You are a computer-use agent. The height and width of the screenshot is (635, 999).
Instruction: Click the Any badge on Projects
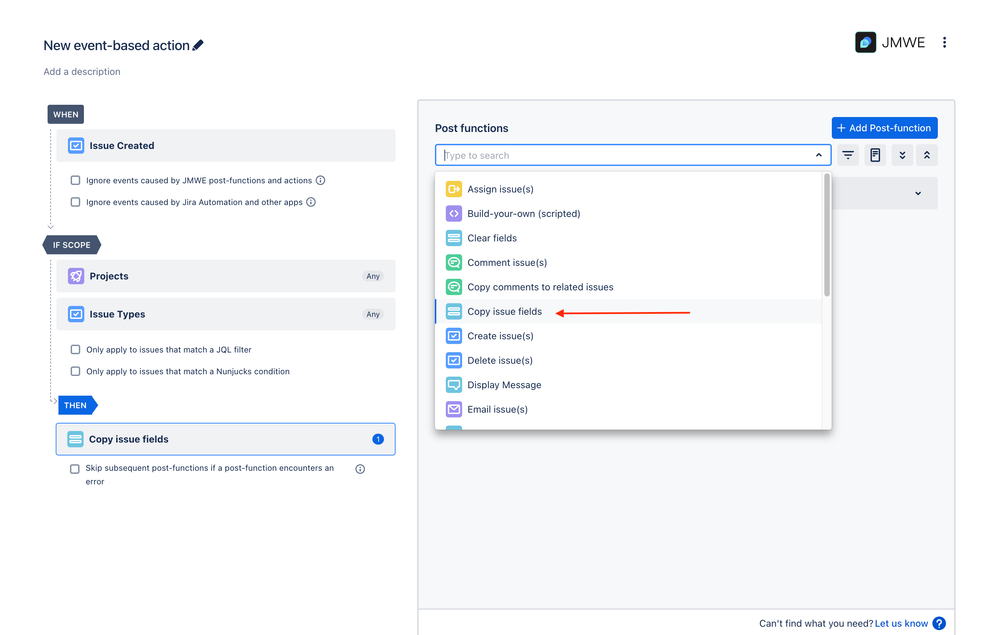[373, 276]
